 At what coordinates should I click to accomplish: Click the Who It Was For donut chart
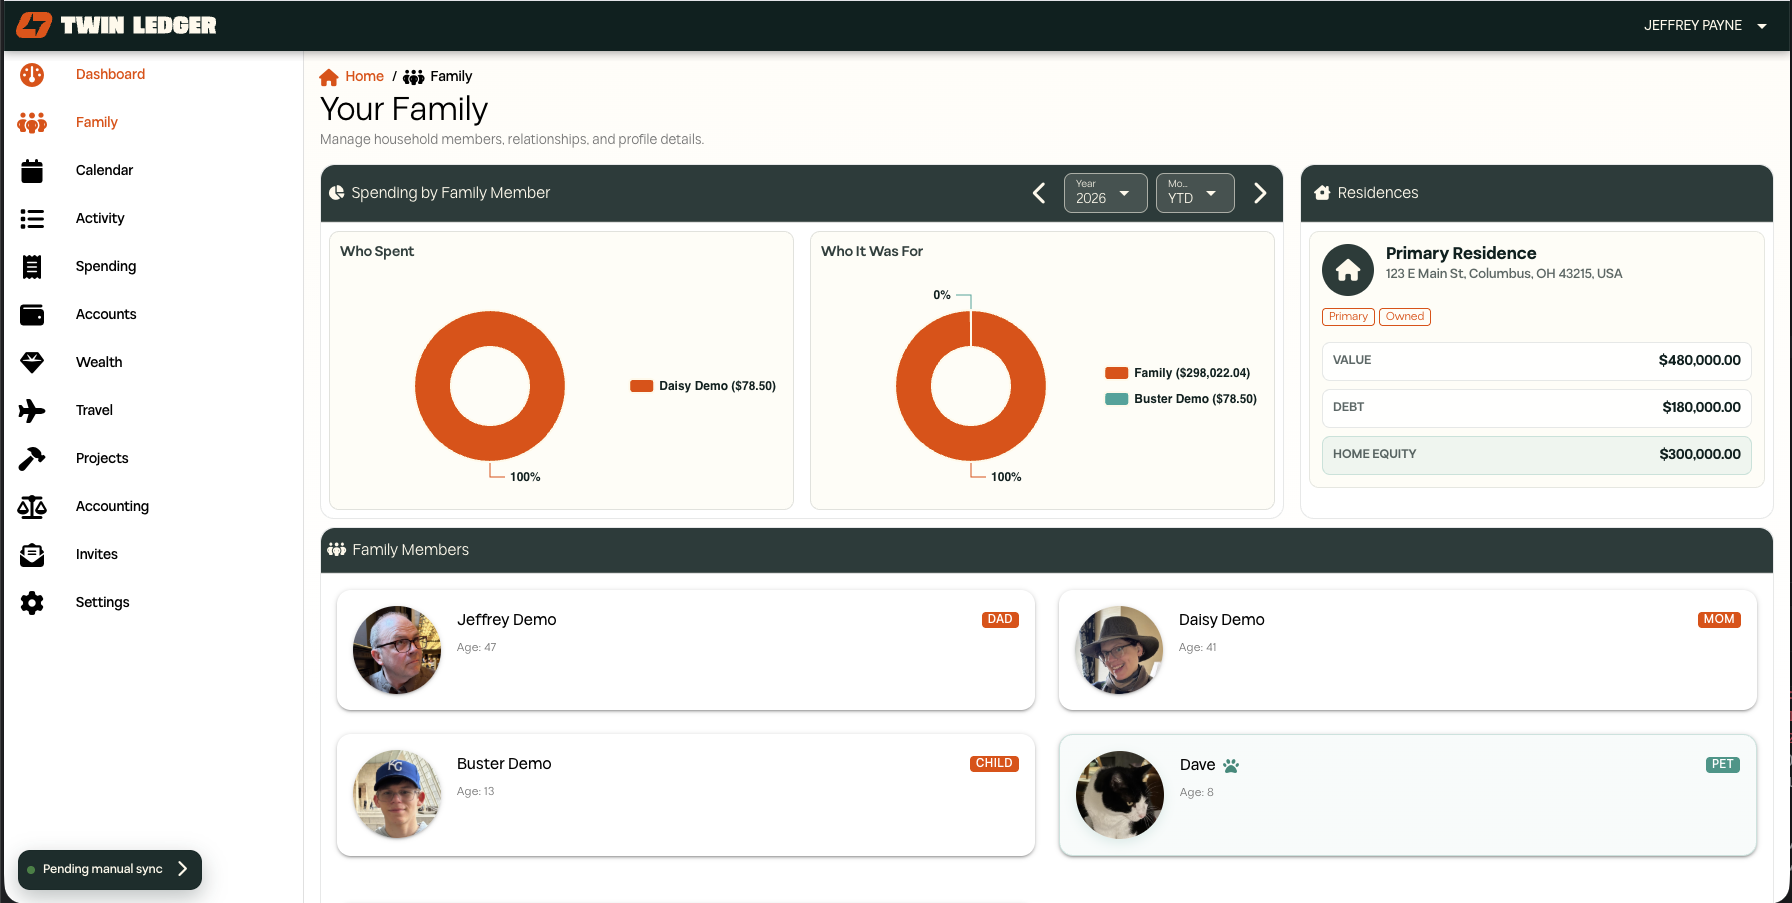coord(971,386)
